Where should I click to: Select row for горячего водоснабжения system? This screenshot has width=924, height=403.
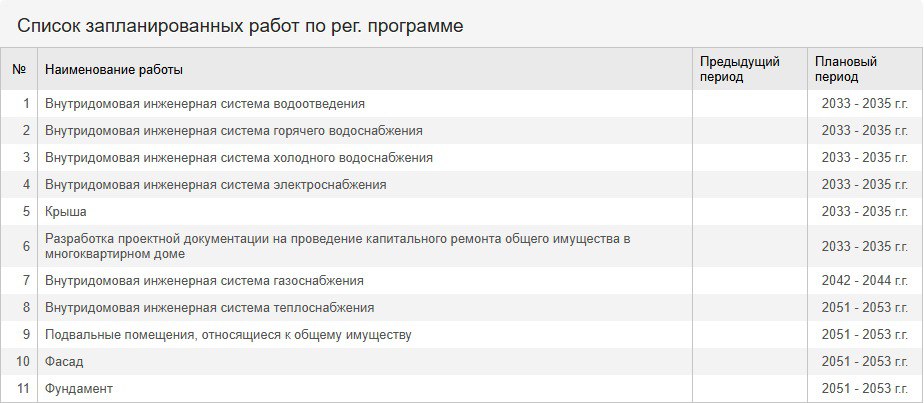(x=461, y=131)
